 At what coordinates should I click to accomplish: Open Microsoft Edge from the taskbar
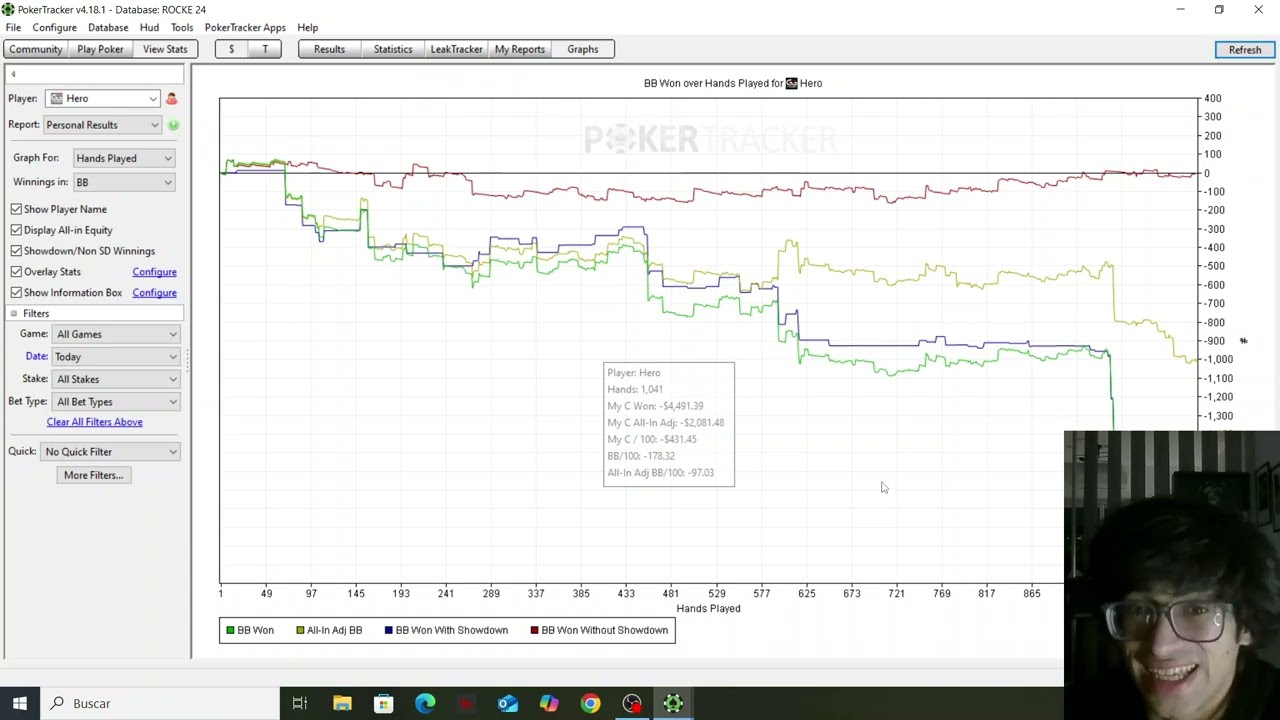point(425,703)
